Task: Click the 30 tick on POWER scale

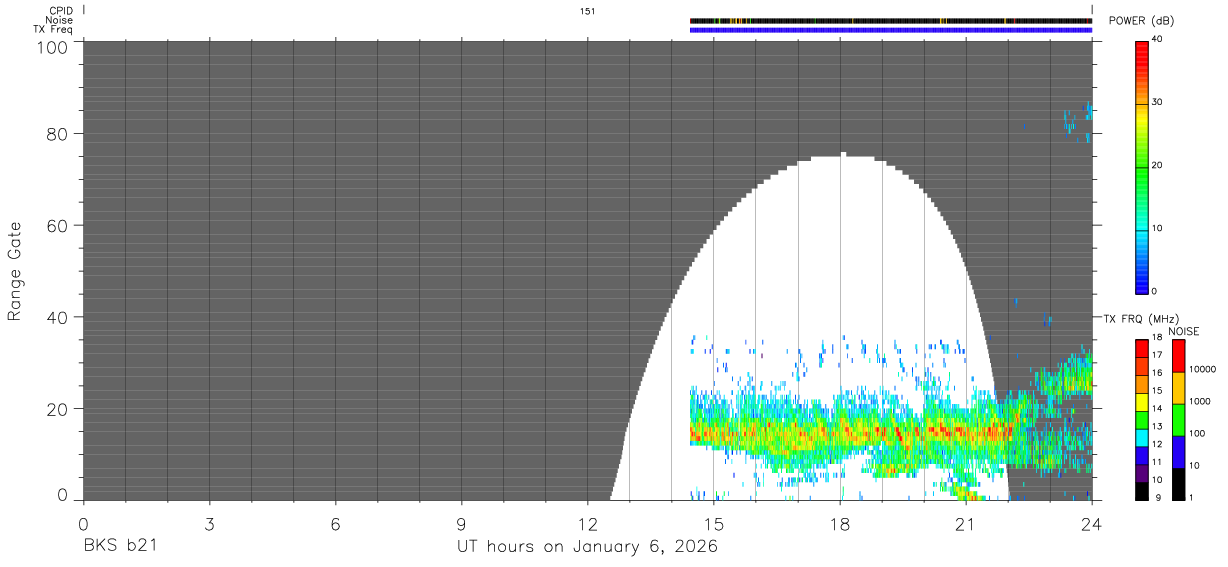Action: tap(1157, 102)
